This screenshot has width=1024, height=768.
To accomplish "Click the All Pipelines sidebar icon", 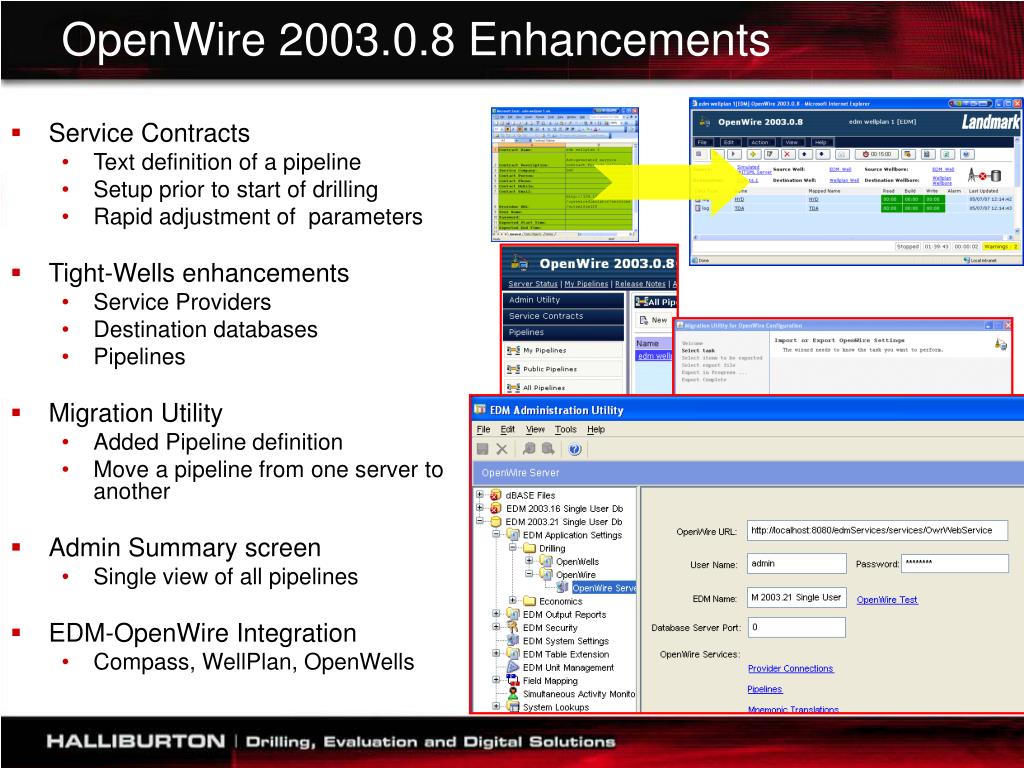I will click(513, 388).
